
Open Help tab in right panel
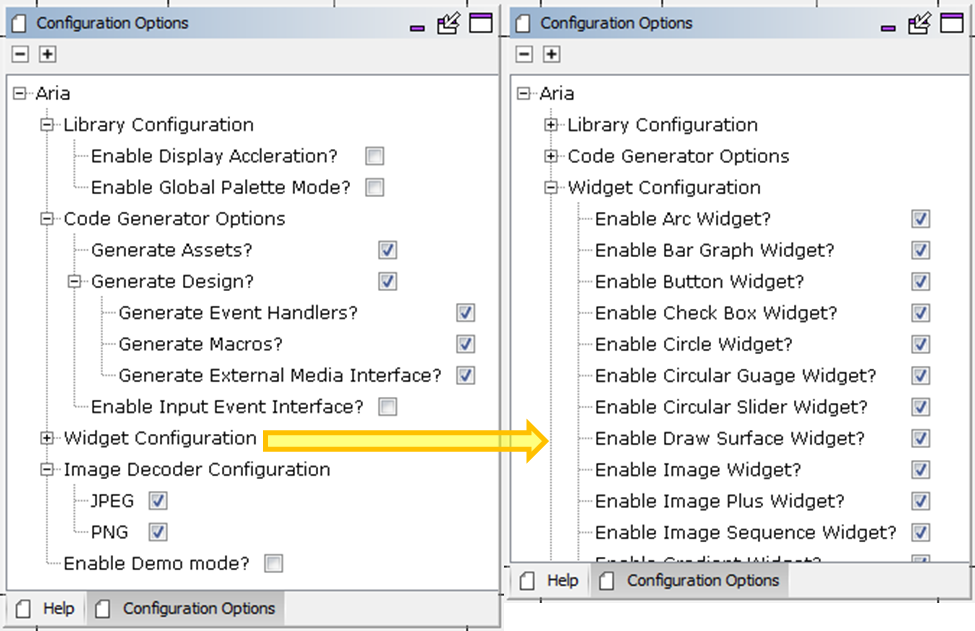[551, 580]
